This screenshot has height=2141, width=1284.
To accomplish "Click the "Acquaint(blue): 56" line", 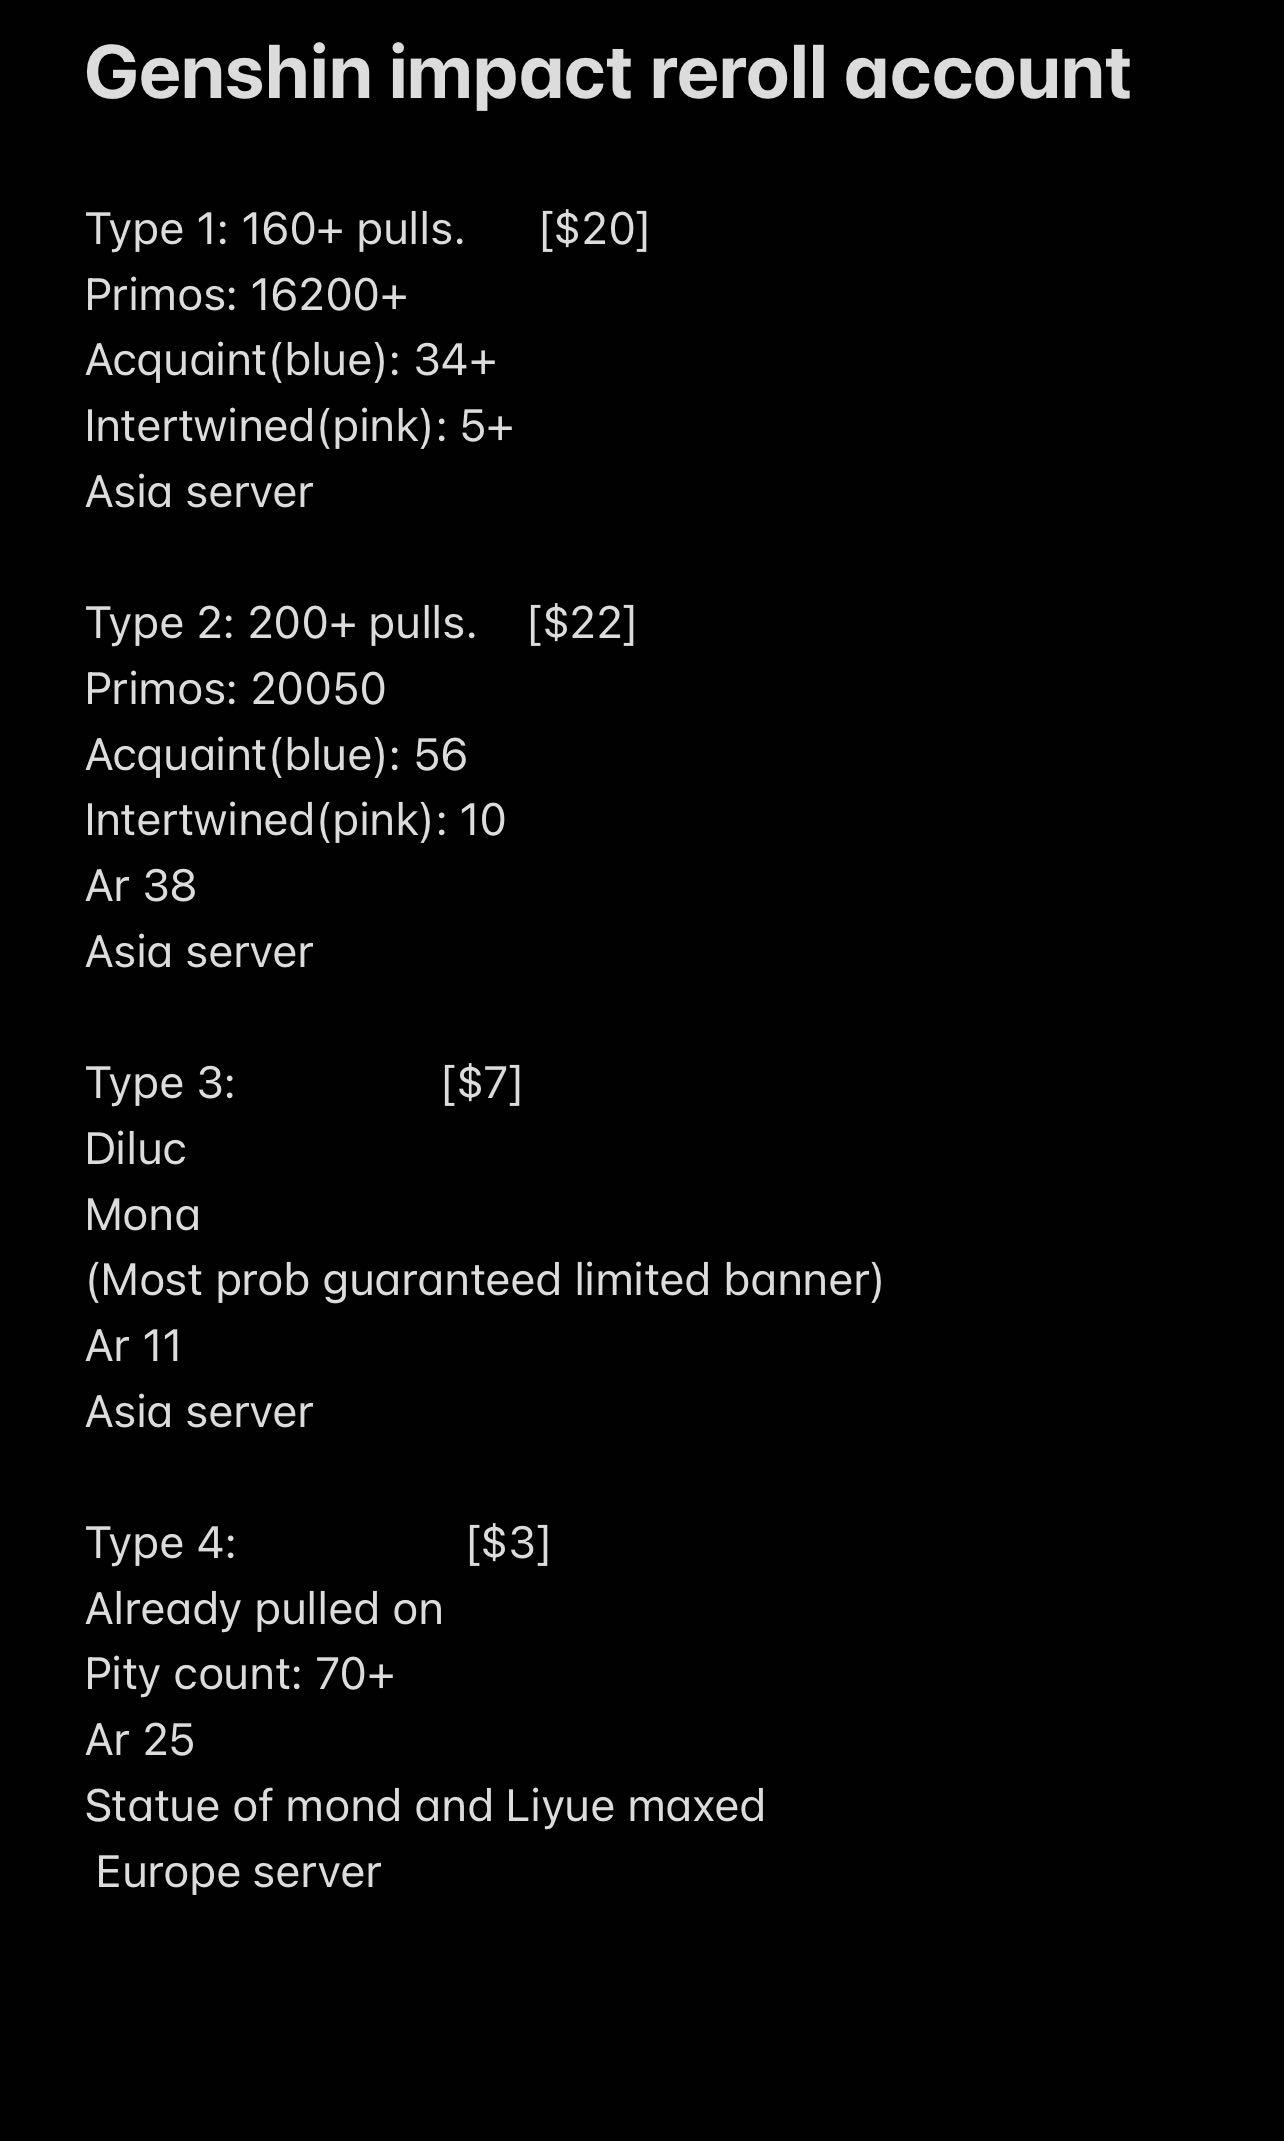I will point(276,755).
